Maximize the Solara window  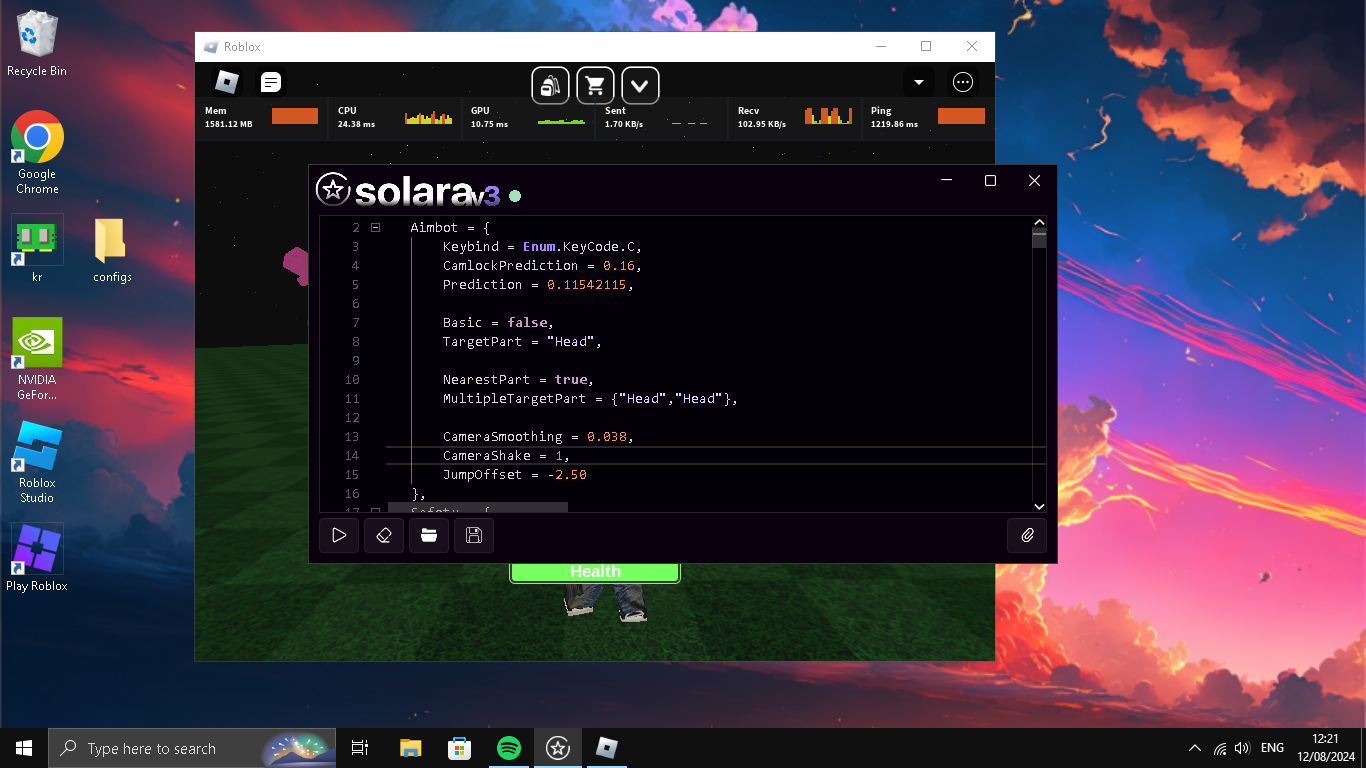[x=990, y=181]
